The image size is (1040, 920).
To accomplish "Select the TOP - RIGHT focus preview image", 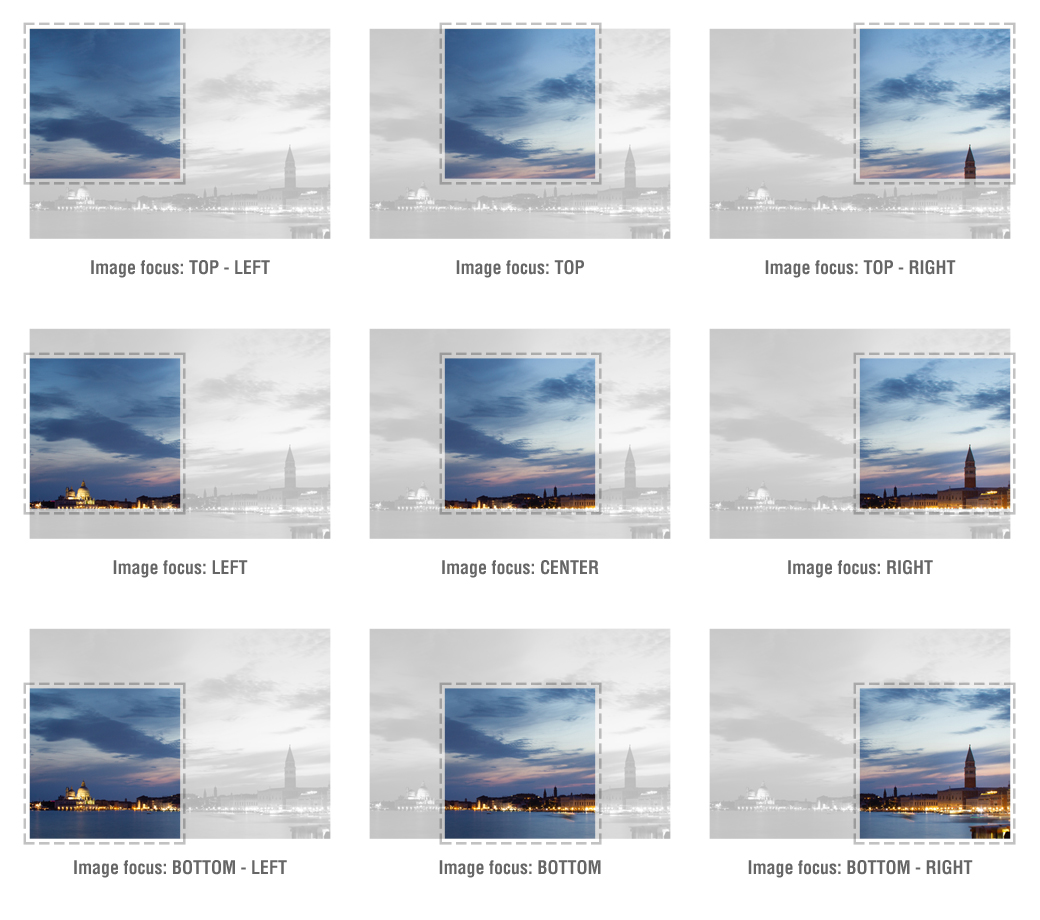I will click(x=860, y=133).
